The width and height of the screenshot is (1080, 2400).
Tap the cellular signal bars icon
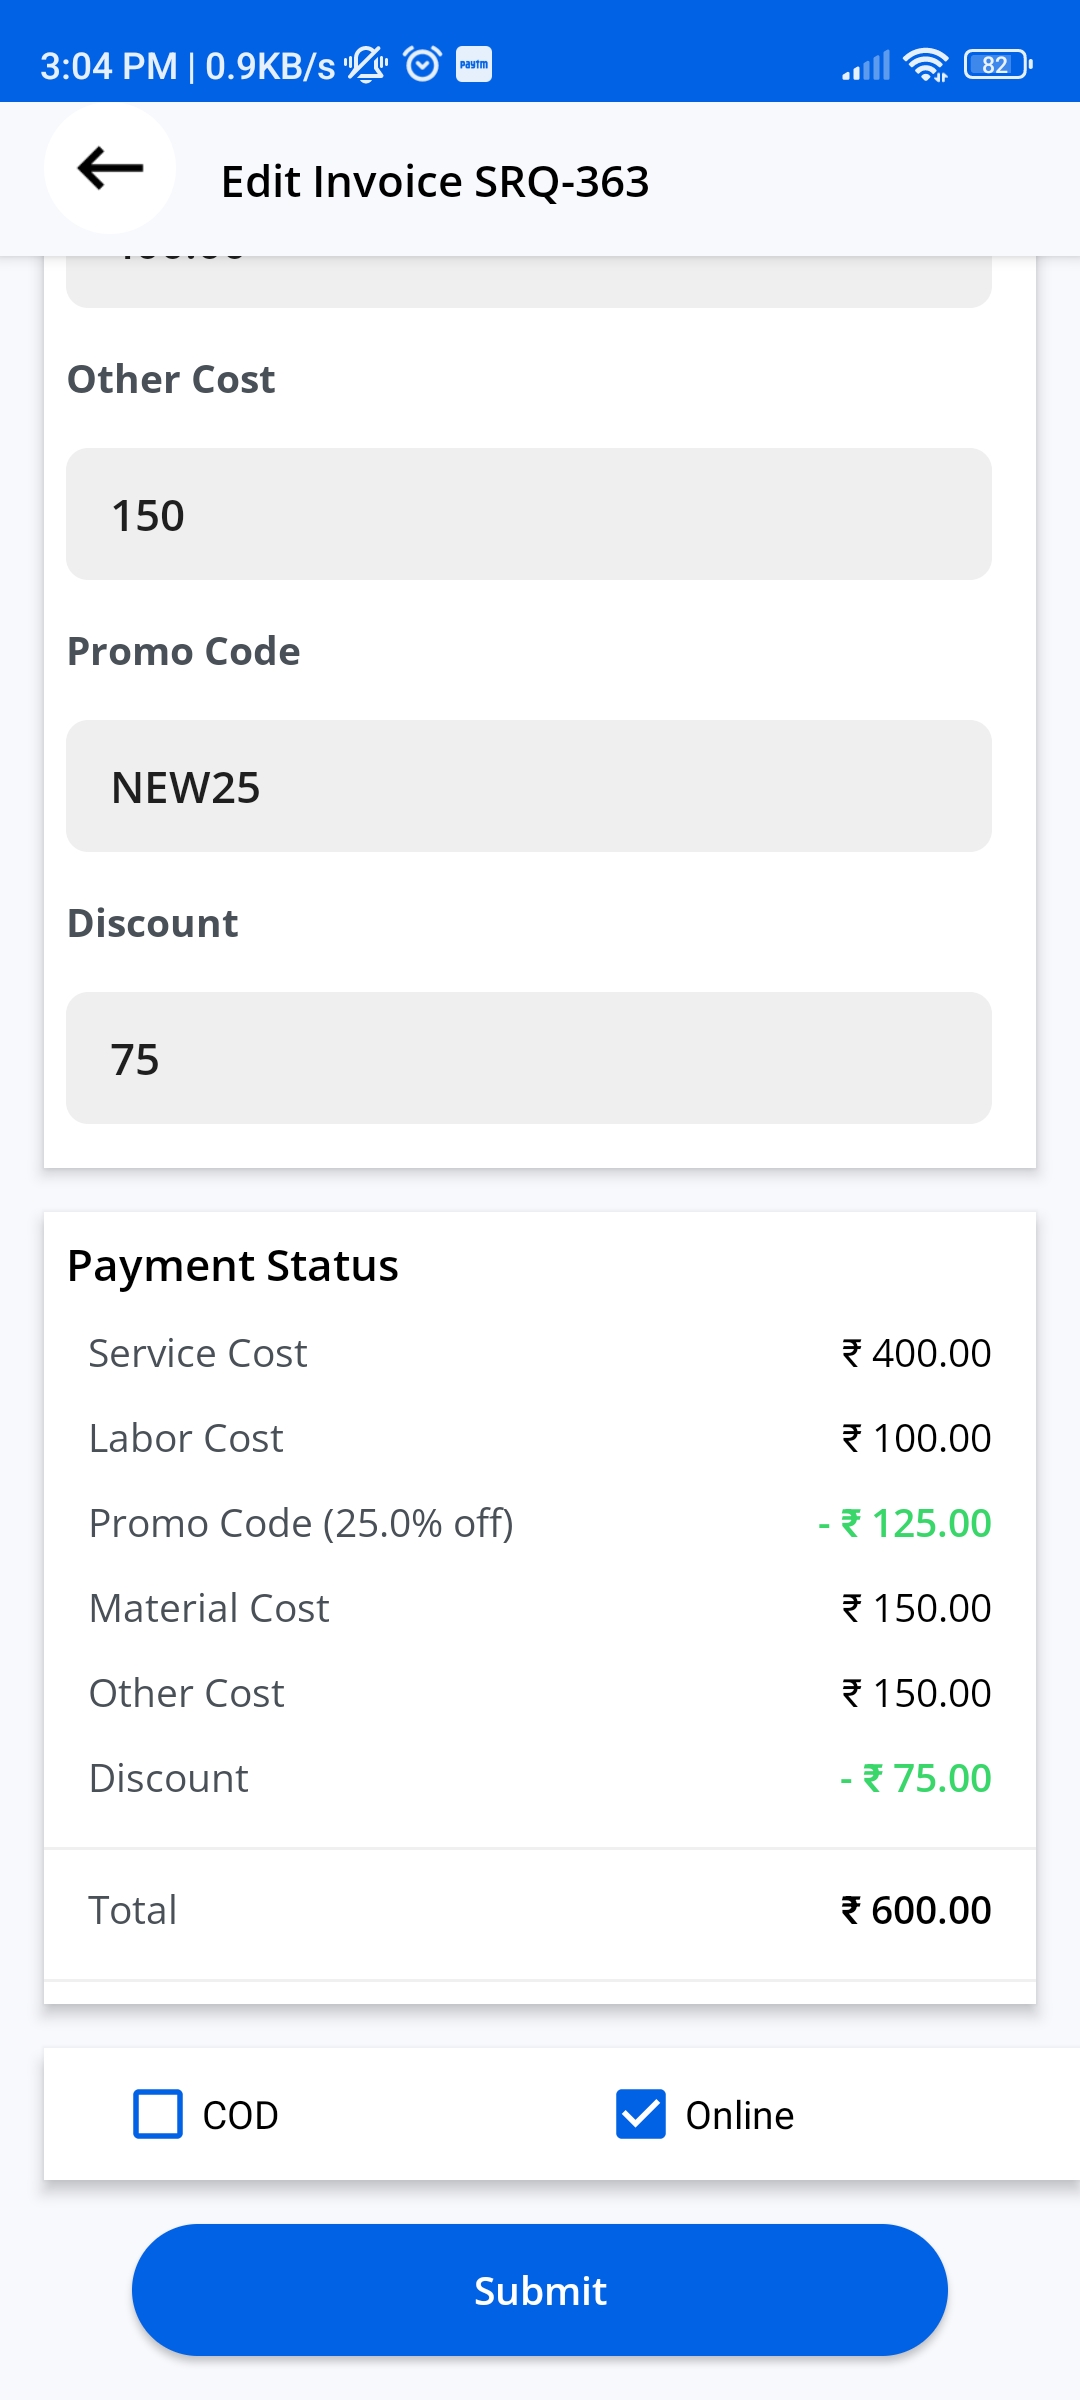(x=866, y=66)
